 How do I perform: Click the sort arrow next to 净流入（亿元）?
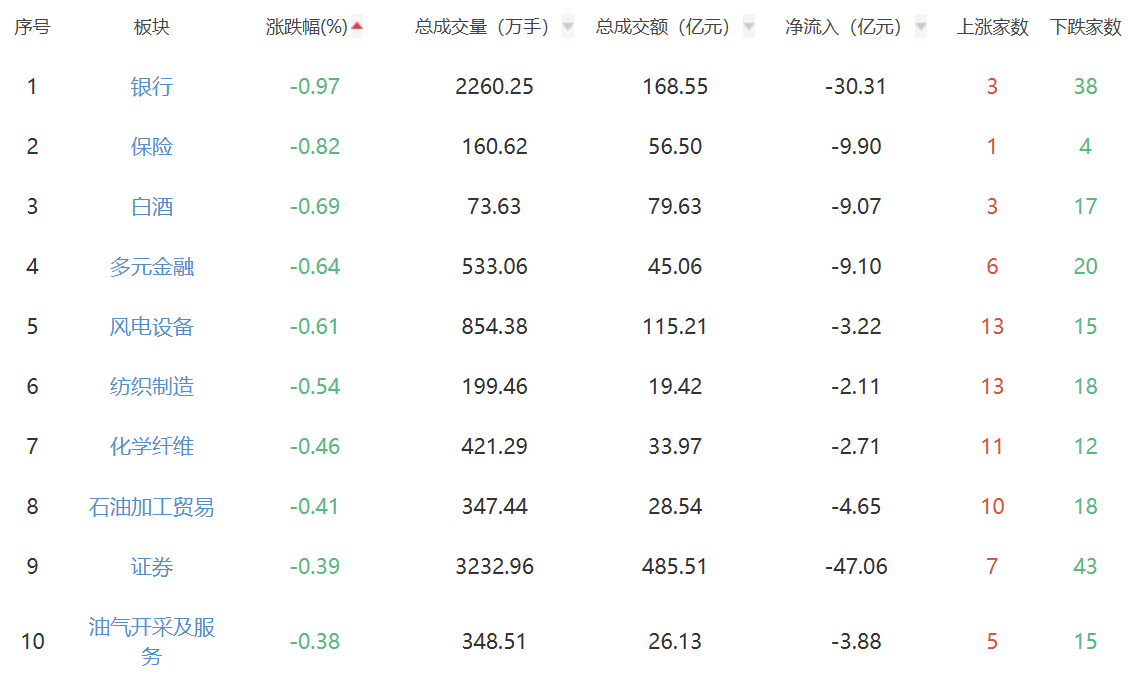tap(921, 27)
